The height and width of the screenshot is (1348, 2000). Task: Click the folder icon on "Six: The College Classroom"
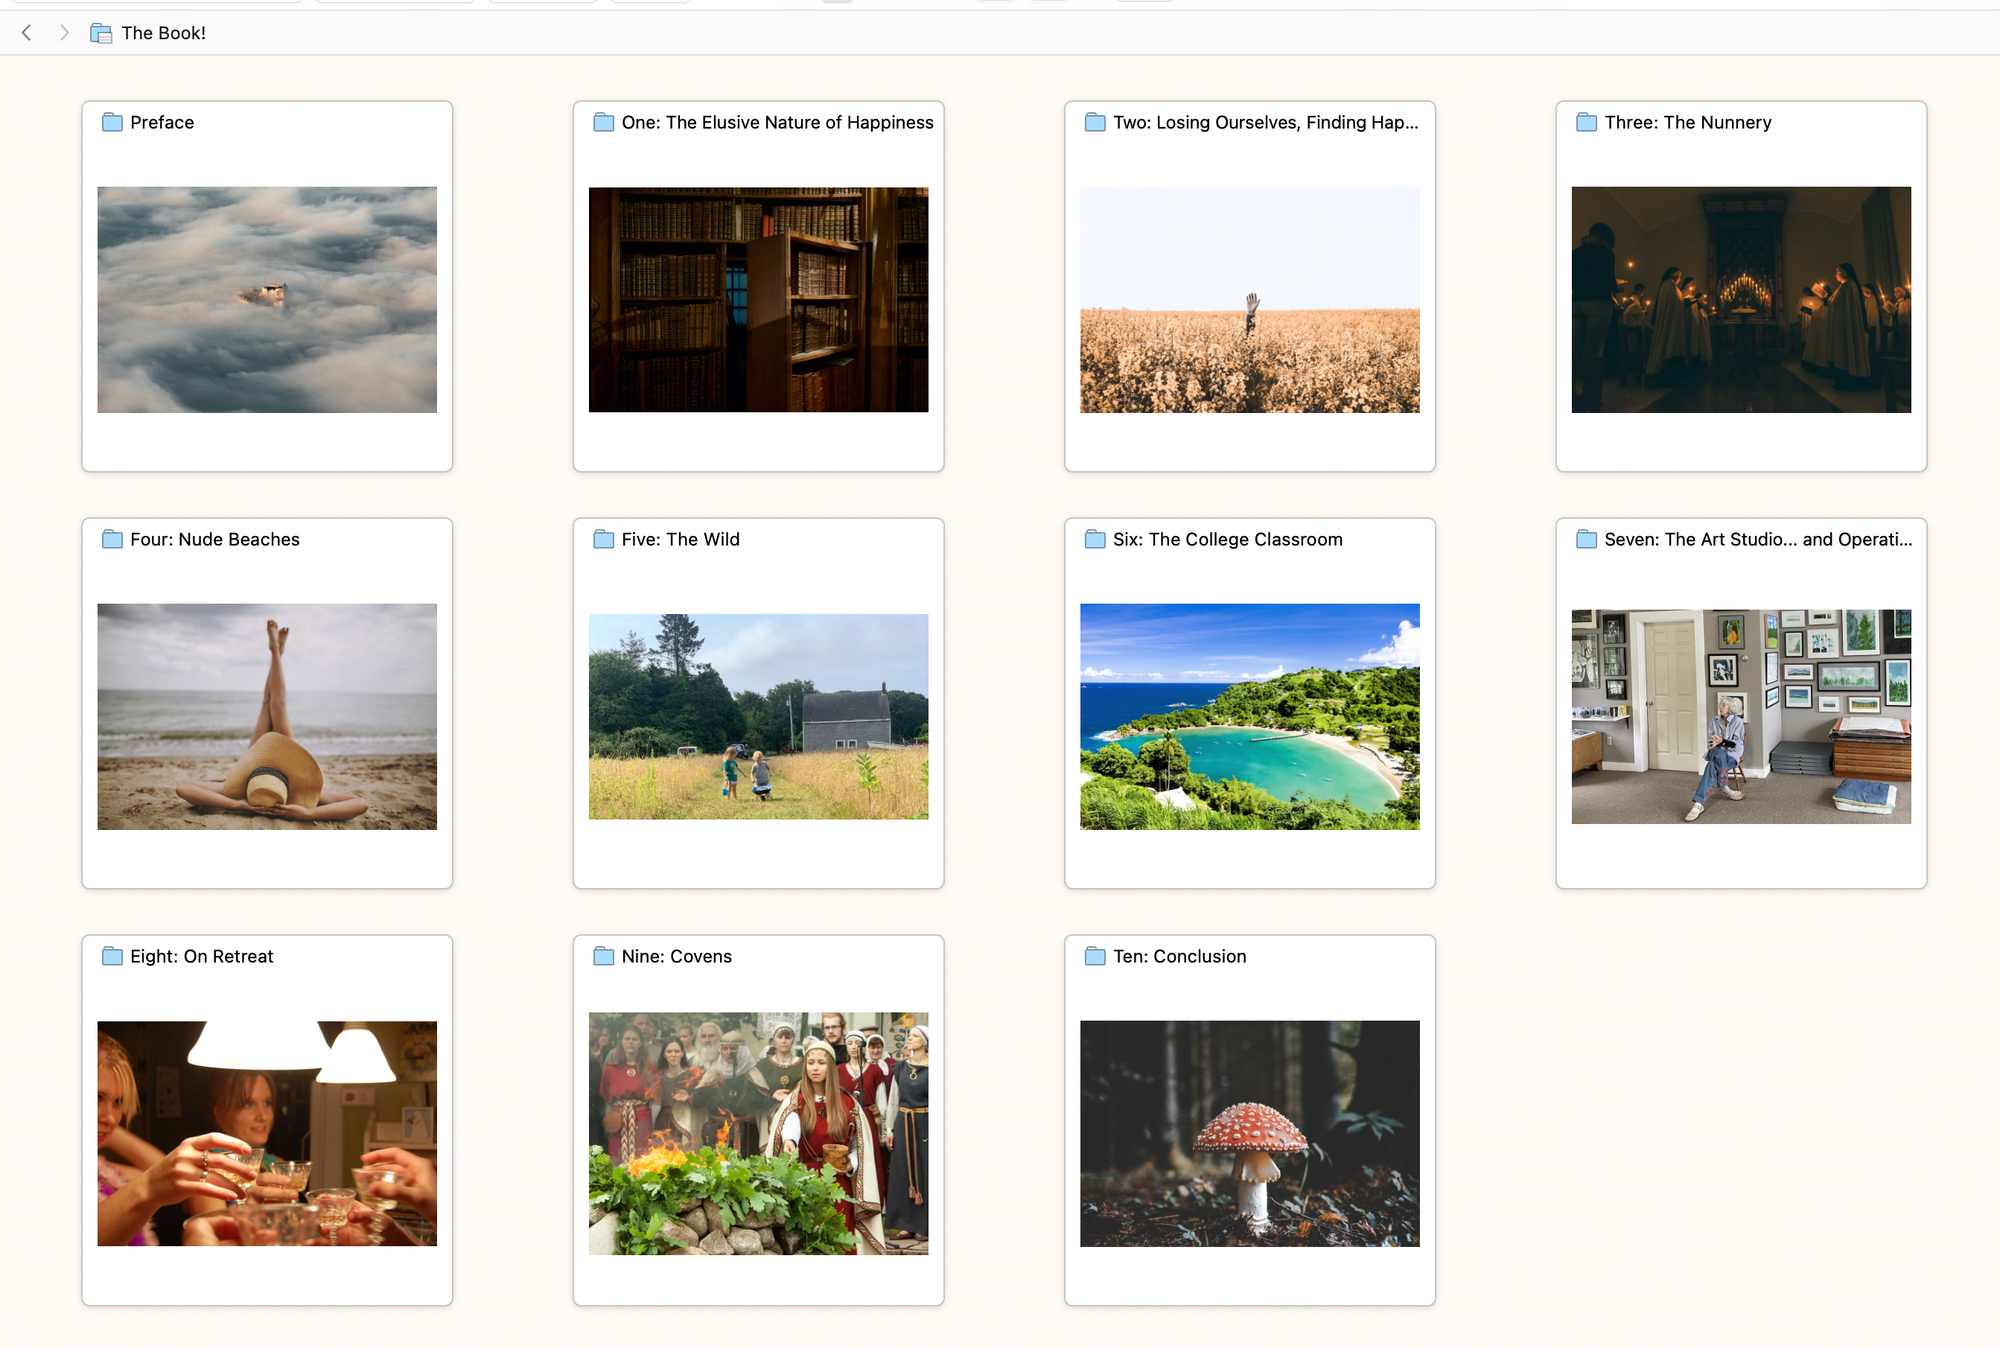[1094, 539]
